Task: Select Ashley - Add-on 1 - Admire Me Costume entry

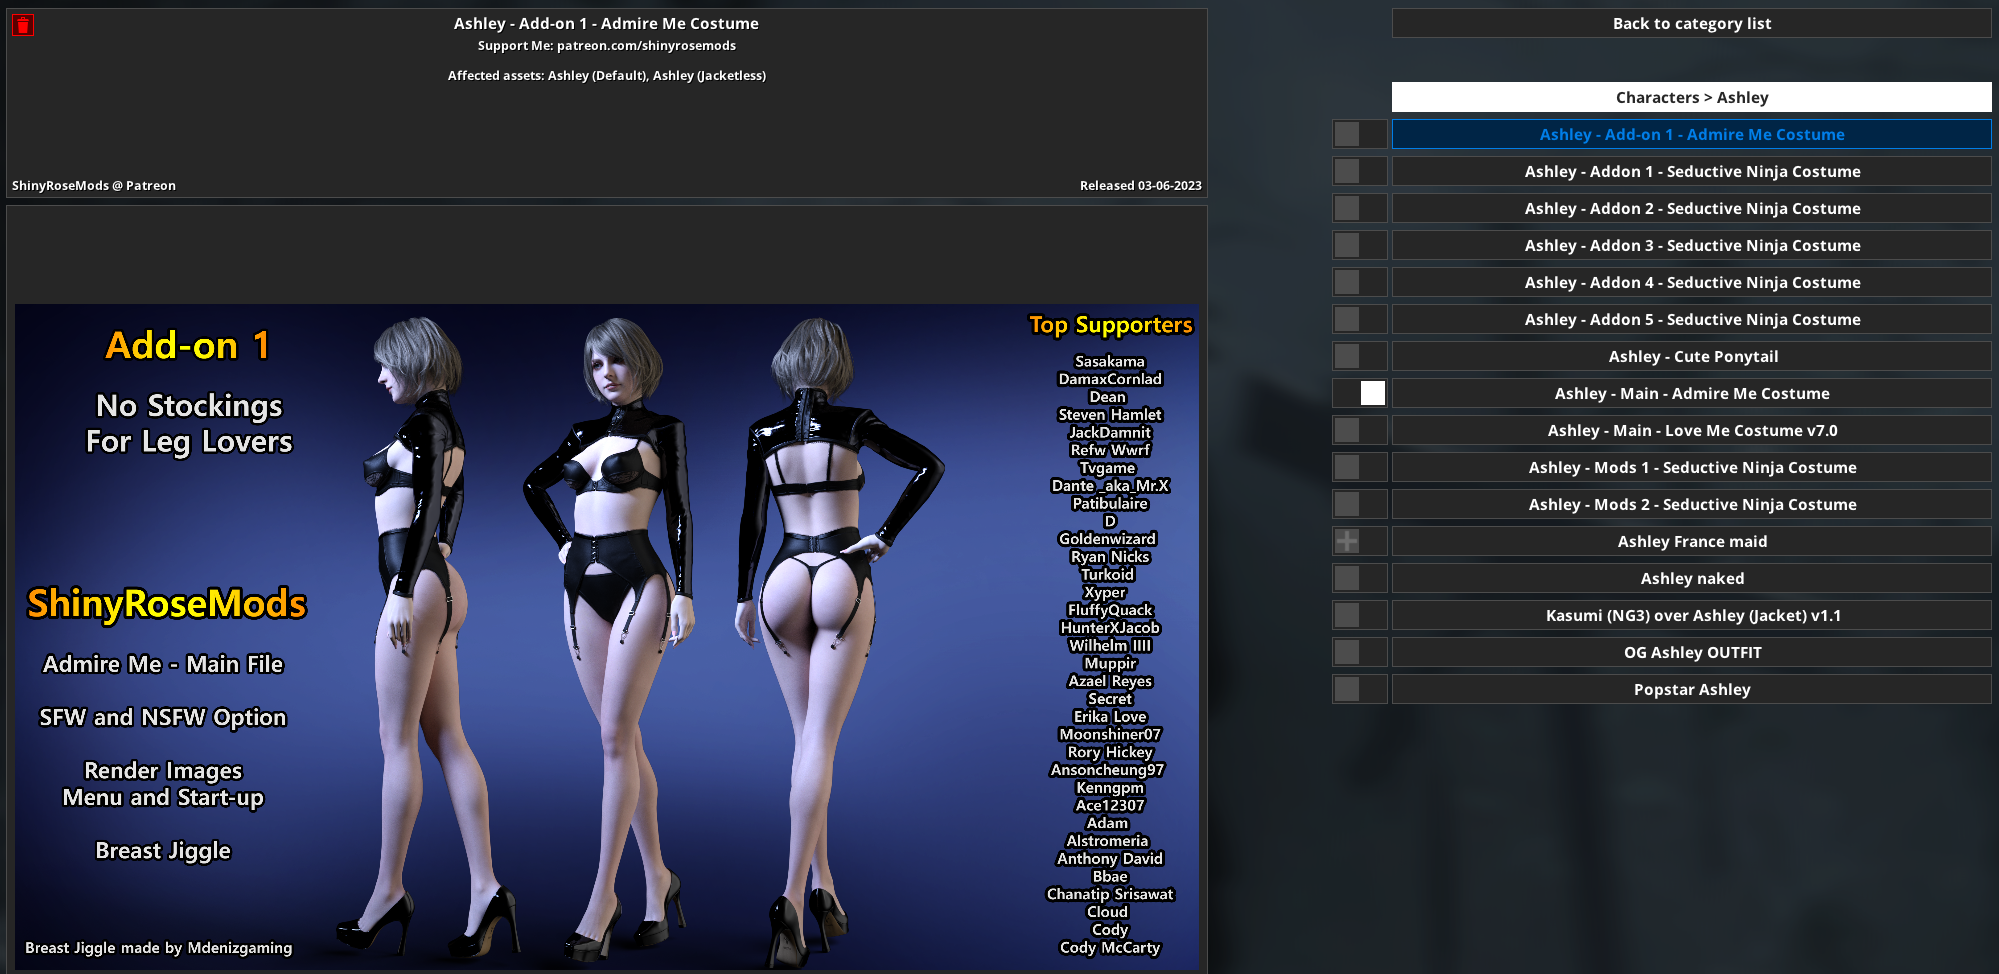Action: (1691, 134)
